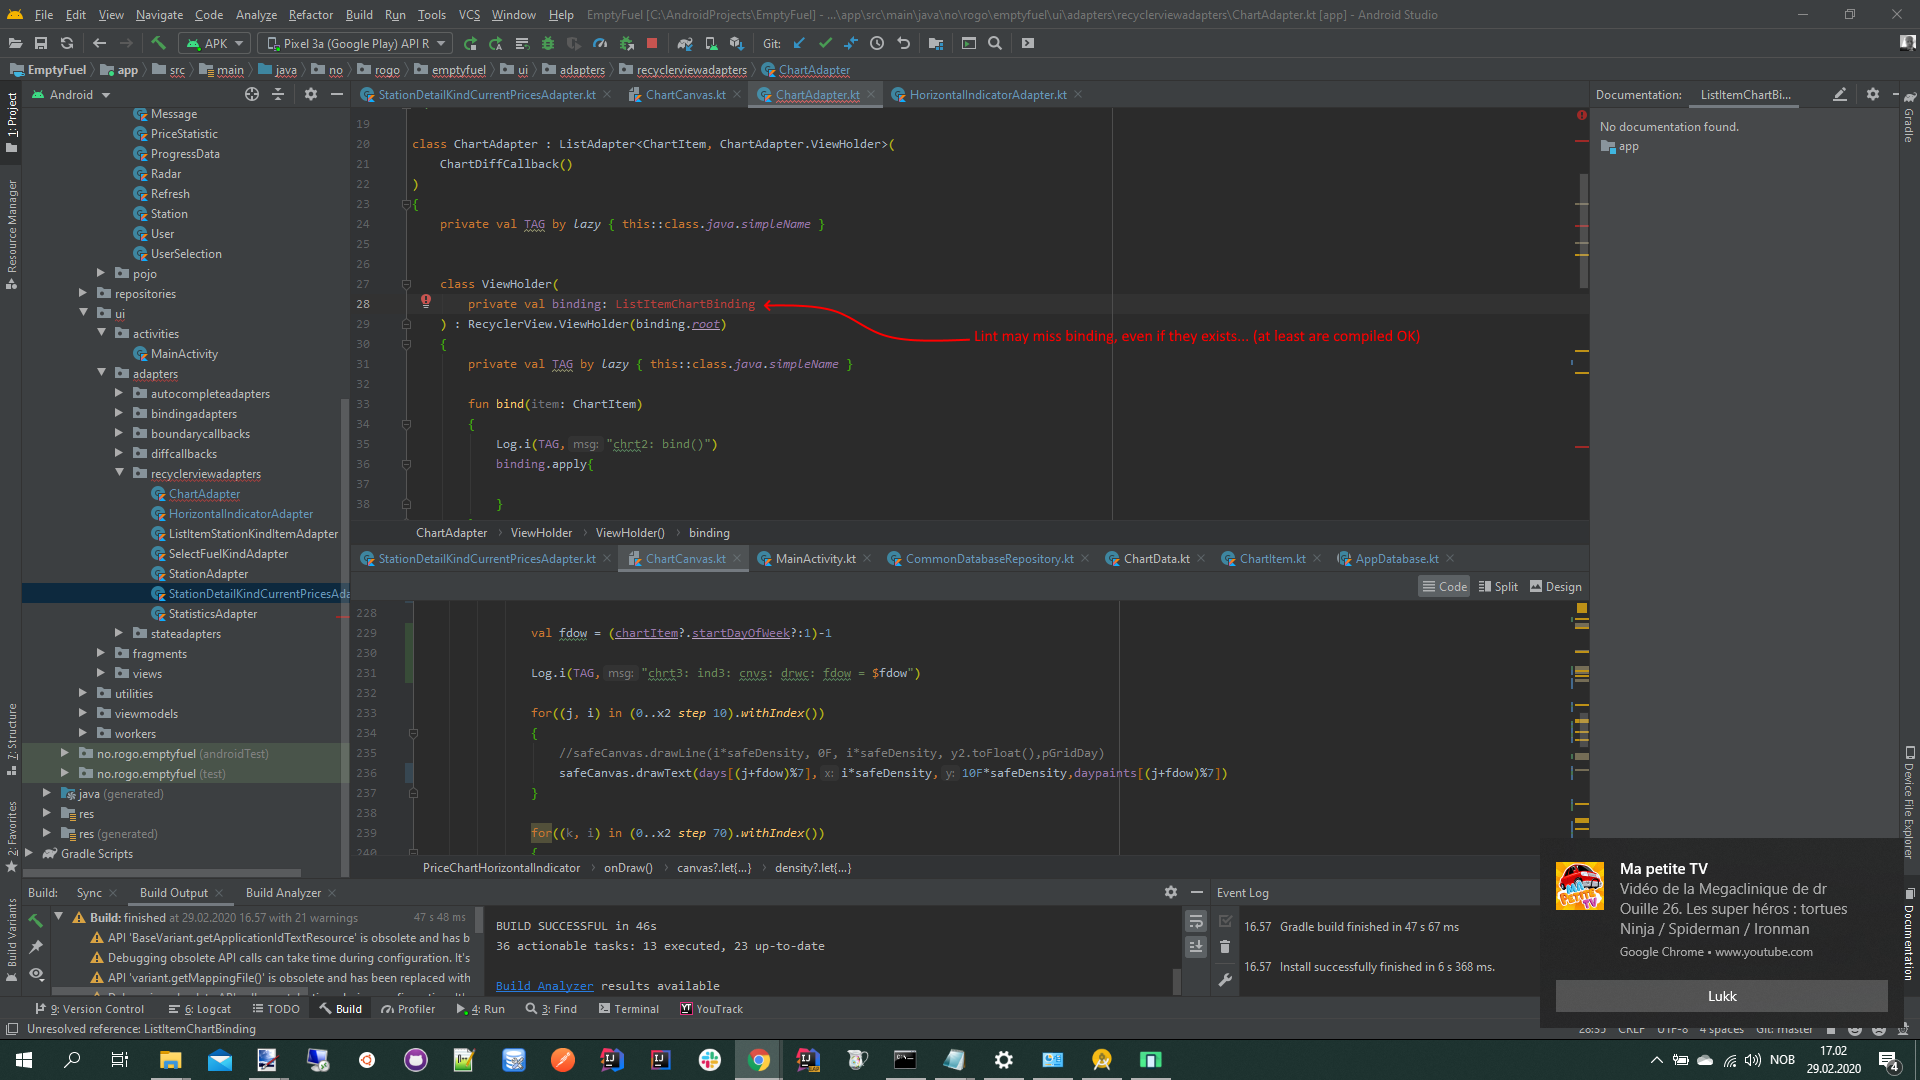Viewport: 1920px width, 1080px height.
Task: Expand the stateadapters folder
Action: (119, 633)
